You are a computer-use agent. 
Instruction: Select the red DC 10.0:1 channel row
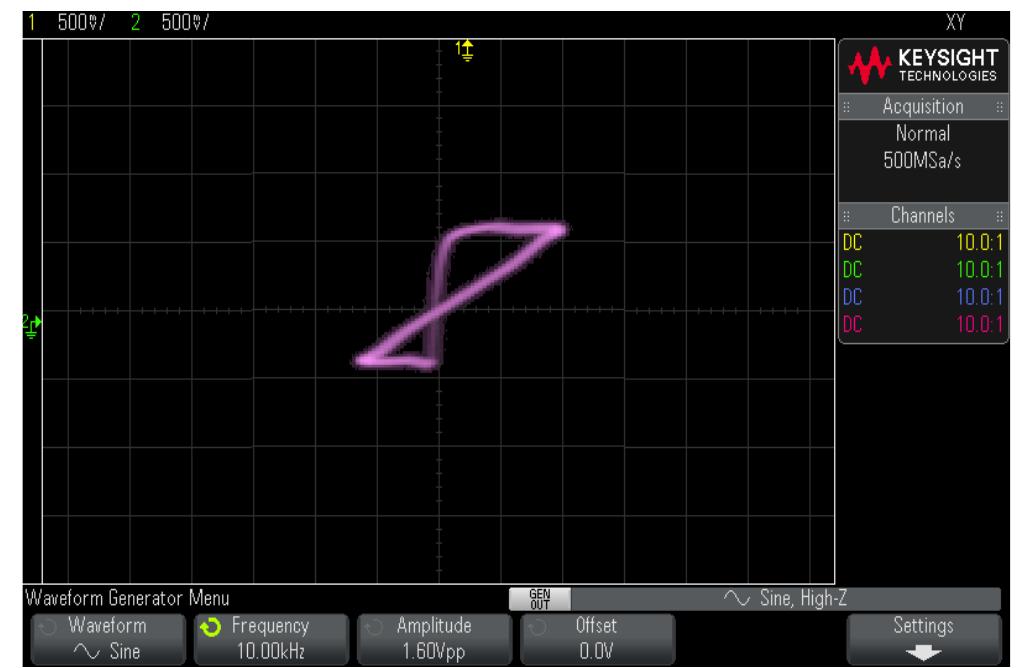point(923,324)
